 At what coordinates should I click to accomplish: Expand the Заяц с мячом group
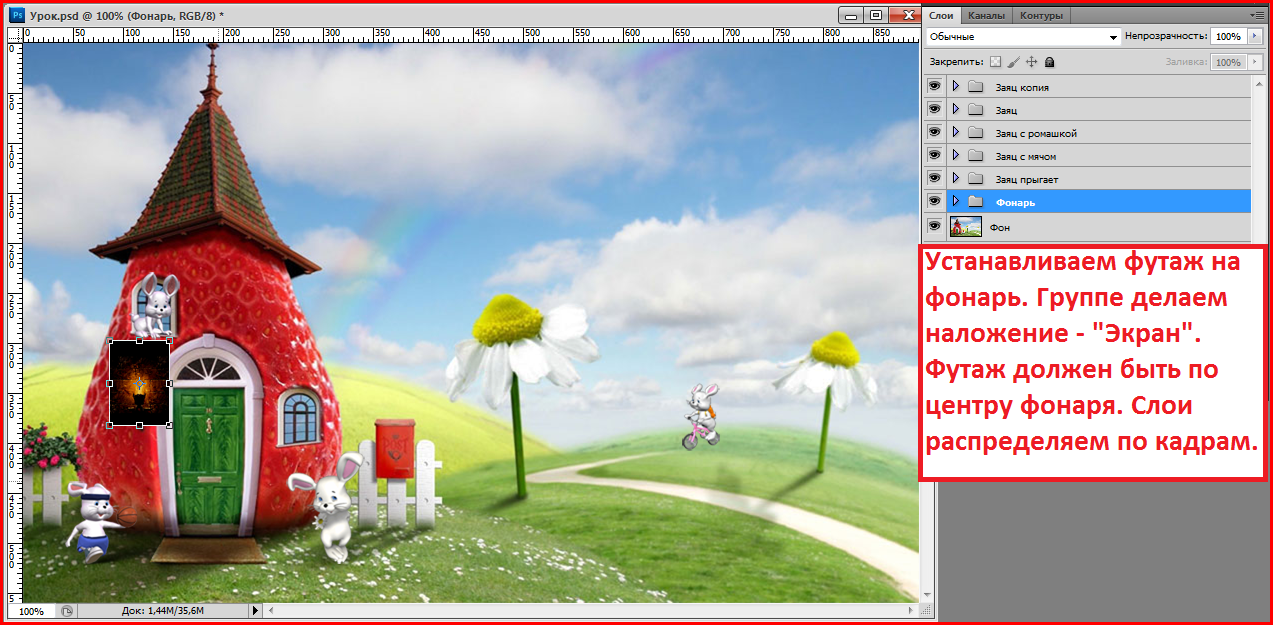pos(955,156)
